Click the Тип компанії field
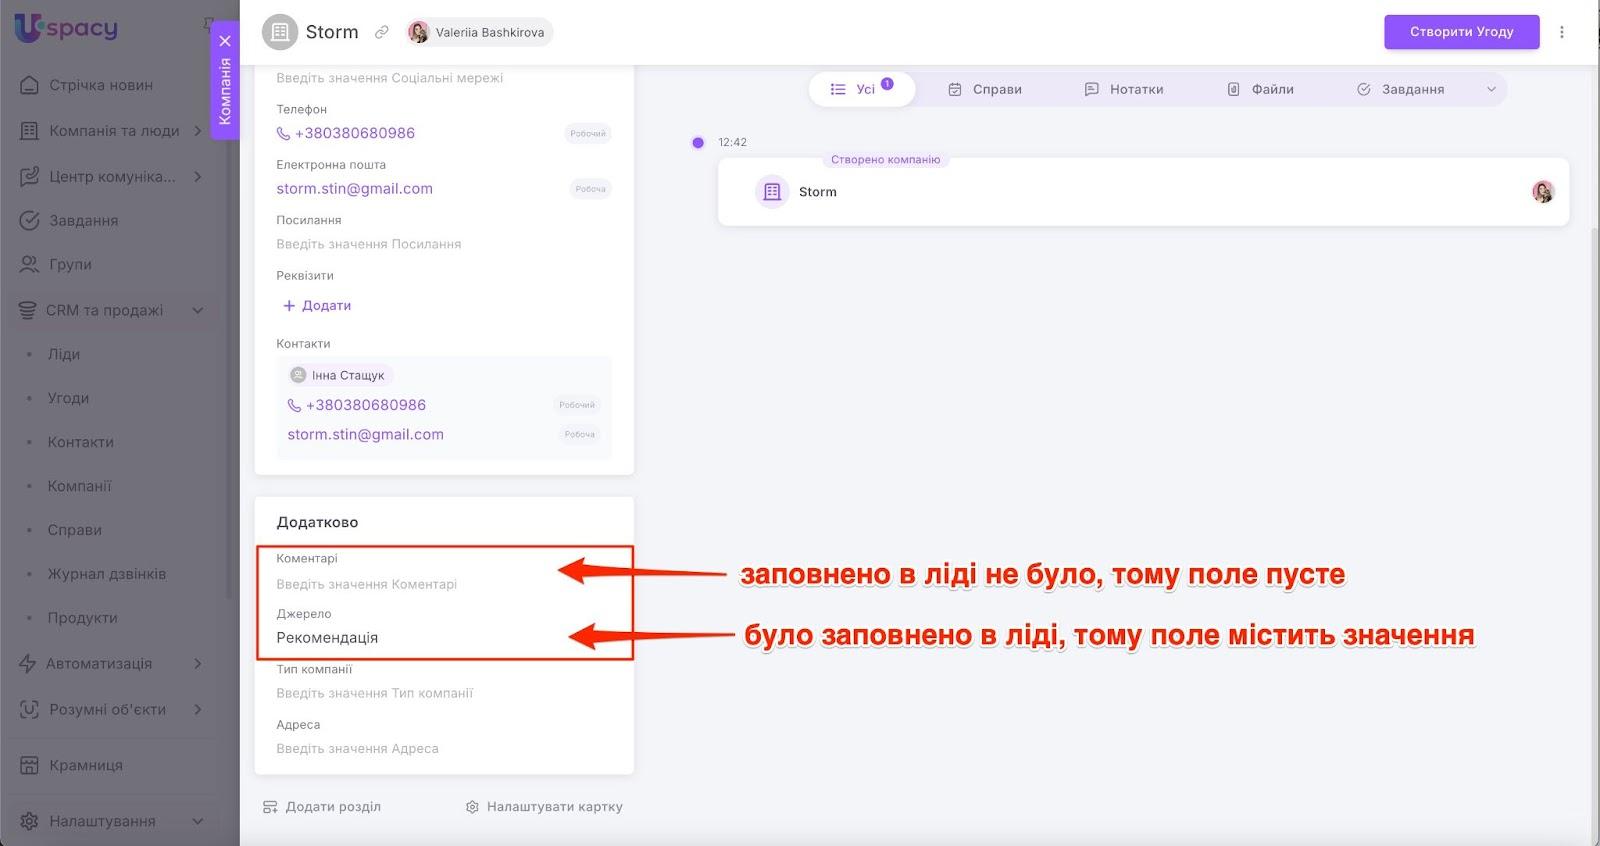This screenshot has width=1600, height=846. tap(443, 693)
